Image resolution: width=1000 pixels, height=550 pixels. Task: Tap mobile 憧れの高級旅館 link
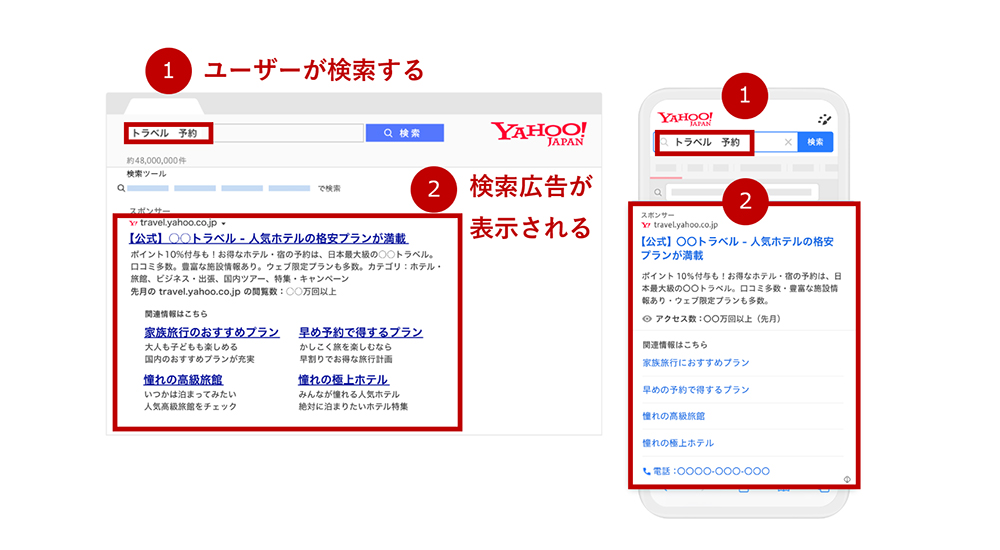click(x=673, y=416)
